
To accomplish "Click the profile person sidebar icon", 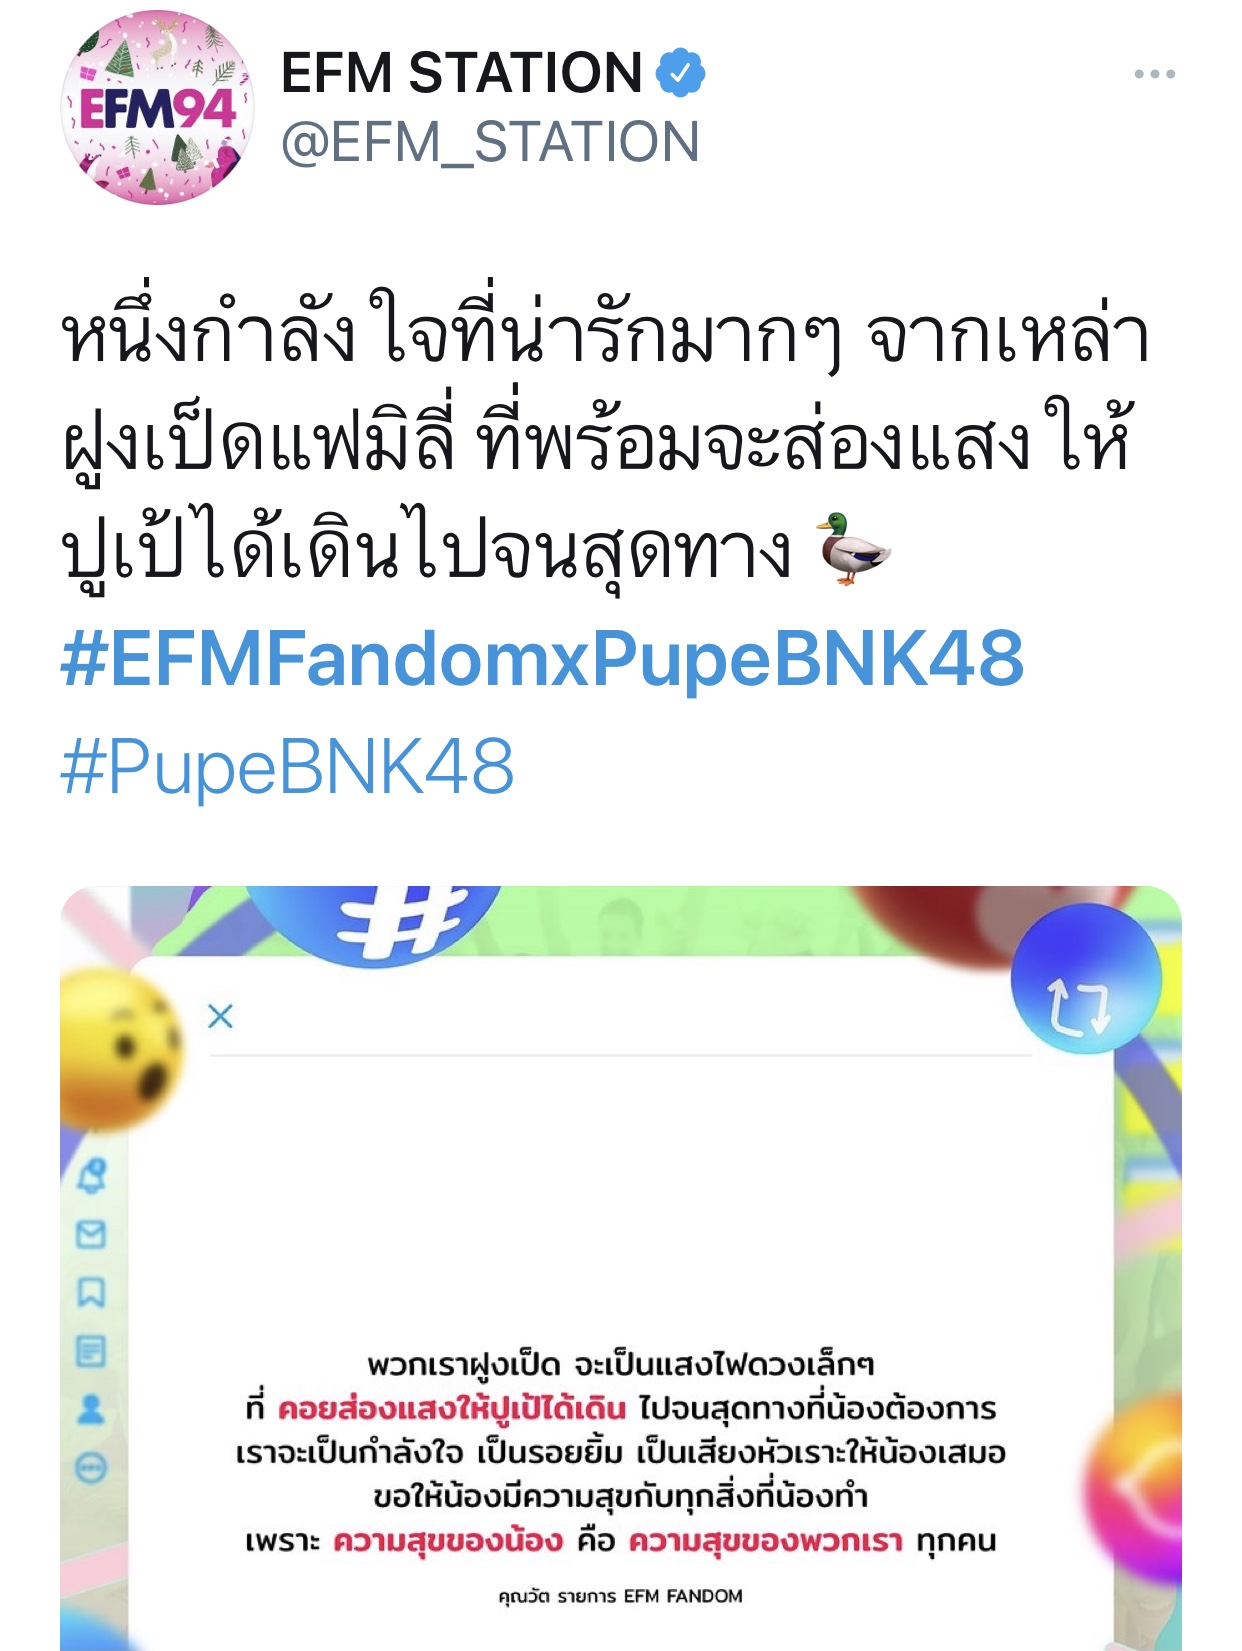I will (91, 1409).
